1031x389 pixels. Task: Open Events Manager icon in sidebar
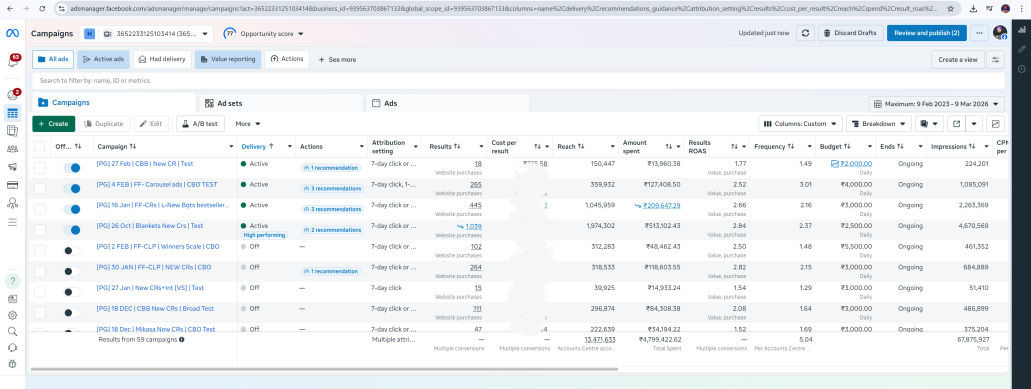click(12, 203)
